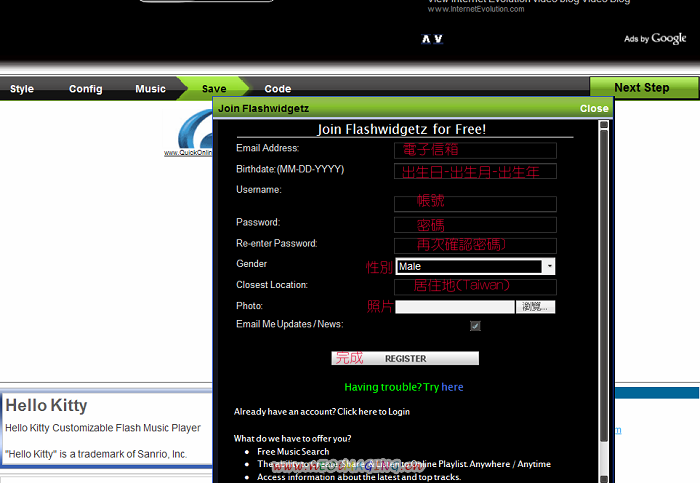Focus the Email Address field
This screenshot has width=700, height=483.
tap(475, 150)
